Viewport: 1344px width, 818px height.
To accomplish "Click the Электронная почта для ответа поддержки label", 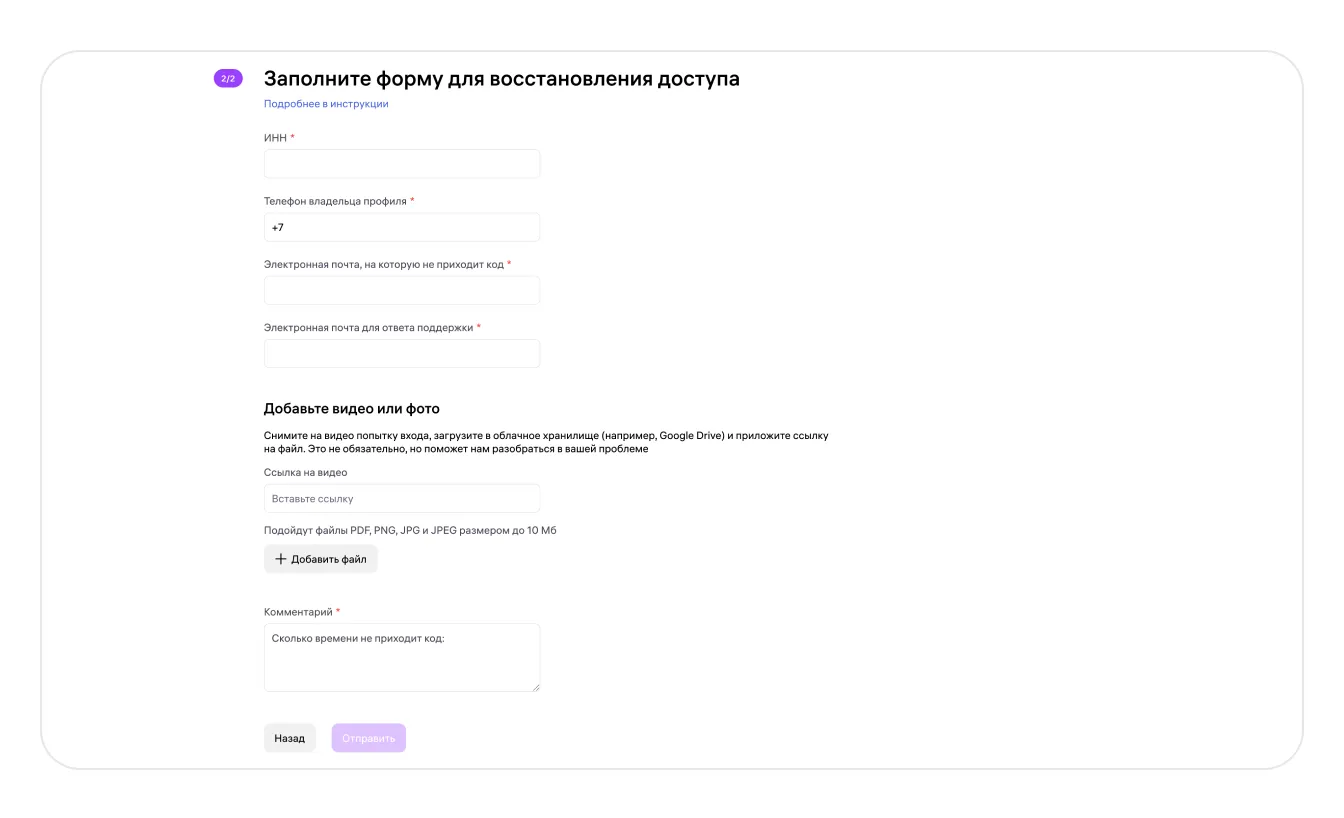I will (368, 327).
